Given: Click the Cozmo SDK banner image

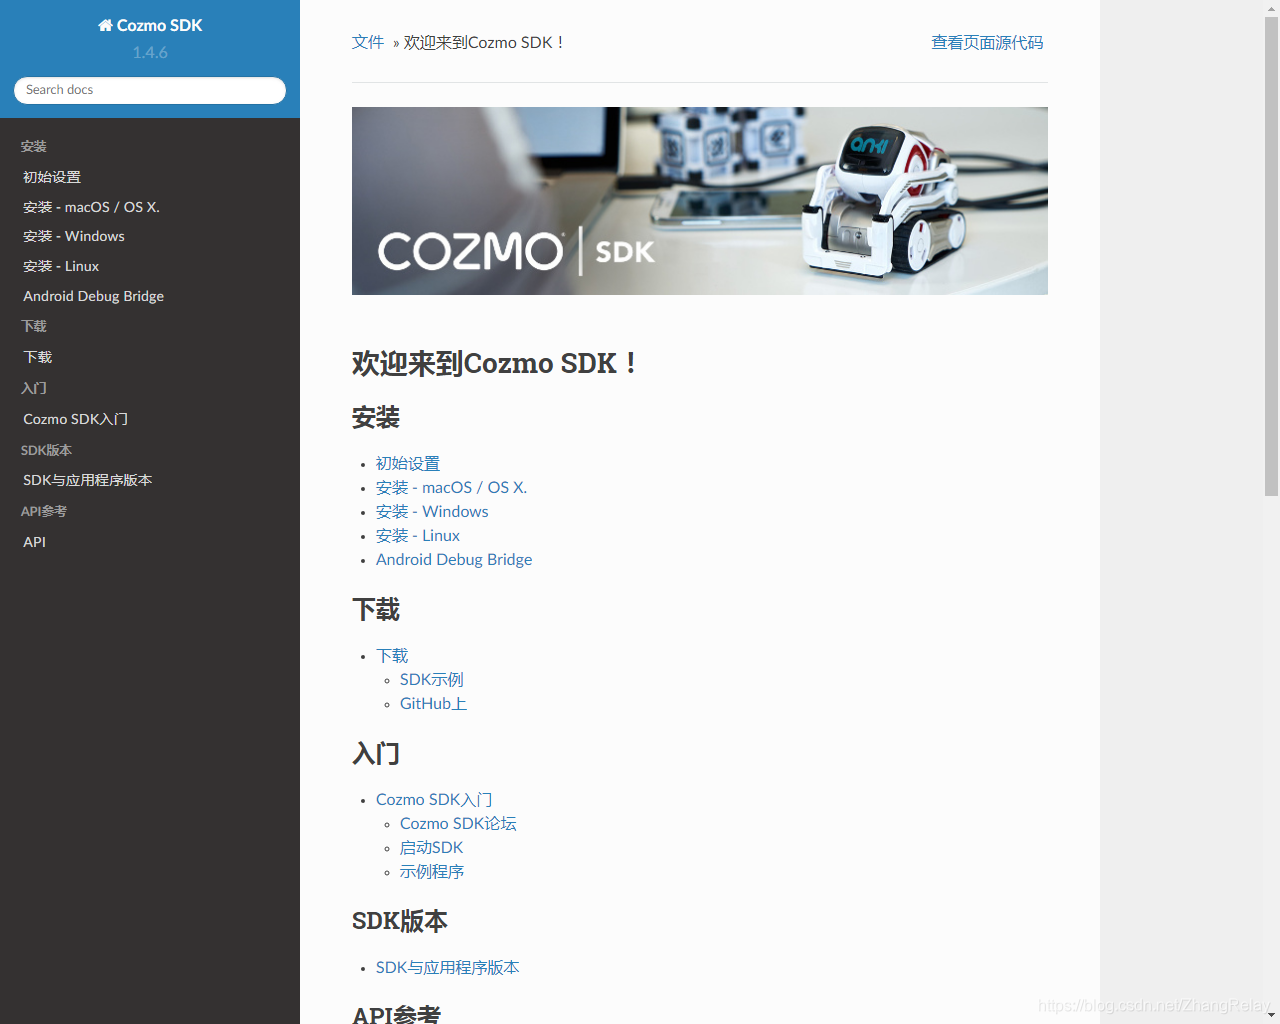Looking at the screenshot, I should point(700,201).
